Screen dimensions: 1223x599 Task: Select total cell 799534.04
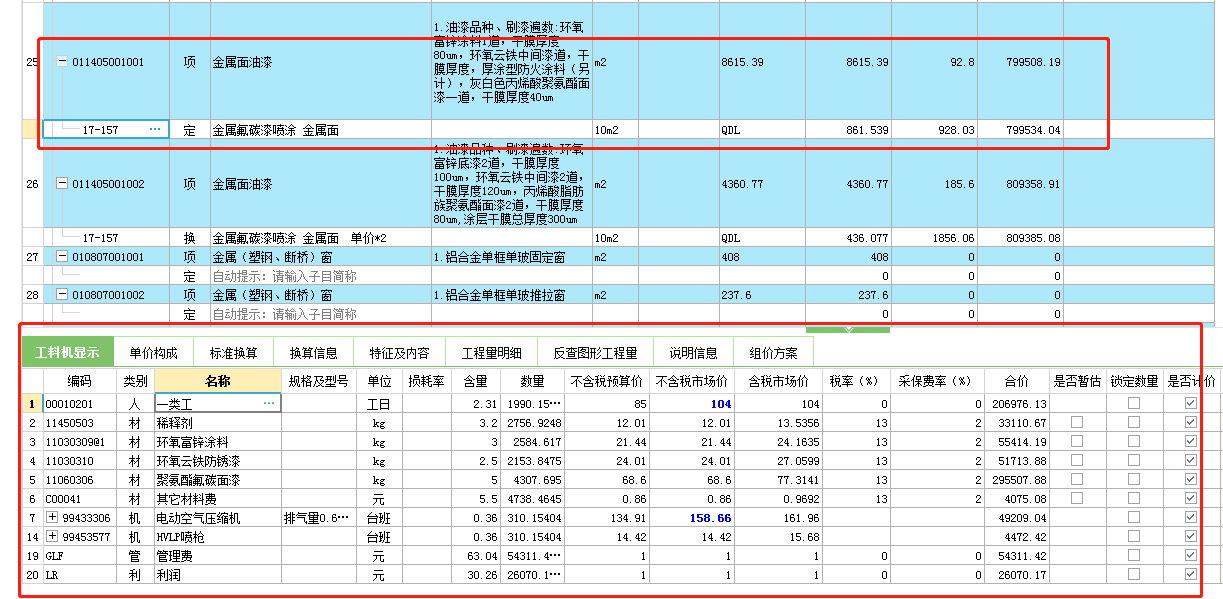[x=1020, y=130]
